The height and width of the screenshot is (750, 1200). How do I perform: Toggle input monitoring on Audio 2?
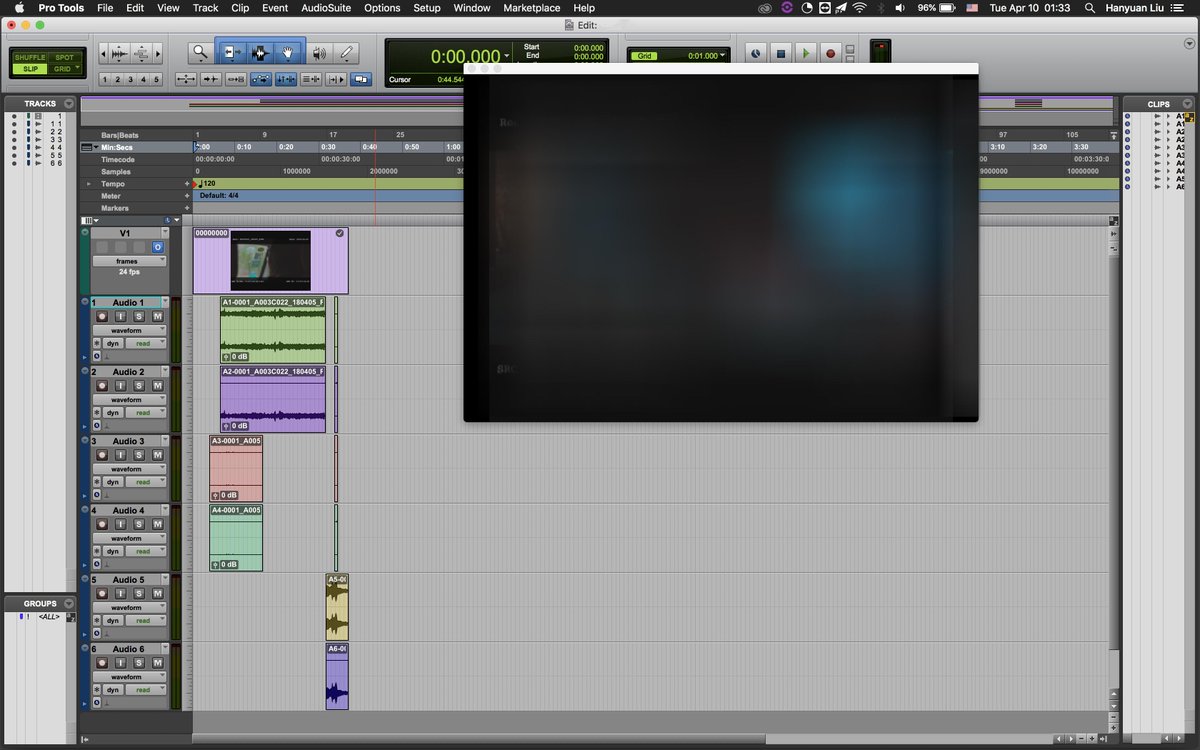(120, 385)
